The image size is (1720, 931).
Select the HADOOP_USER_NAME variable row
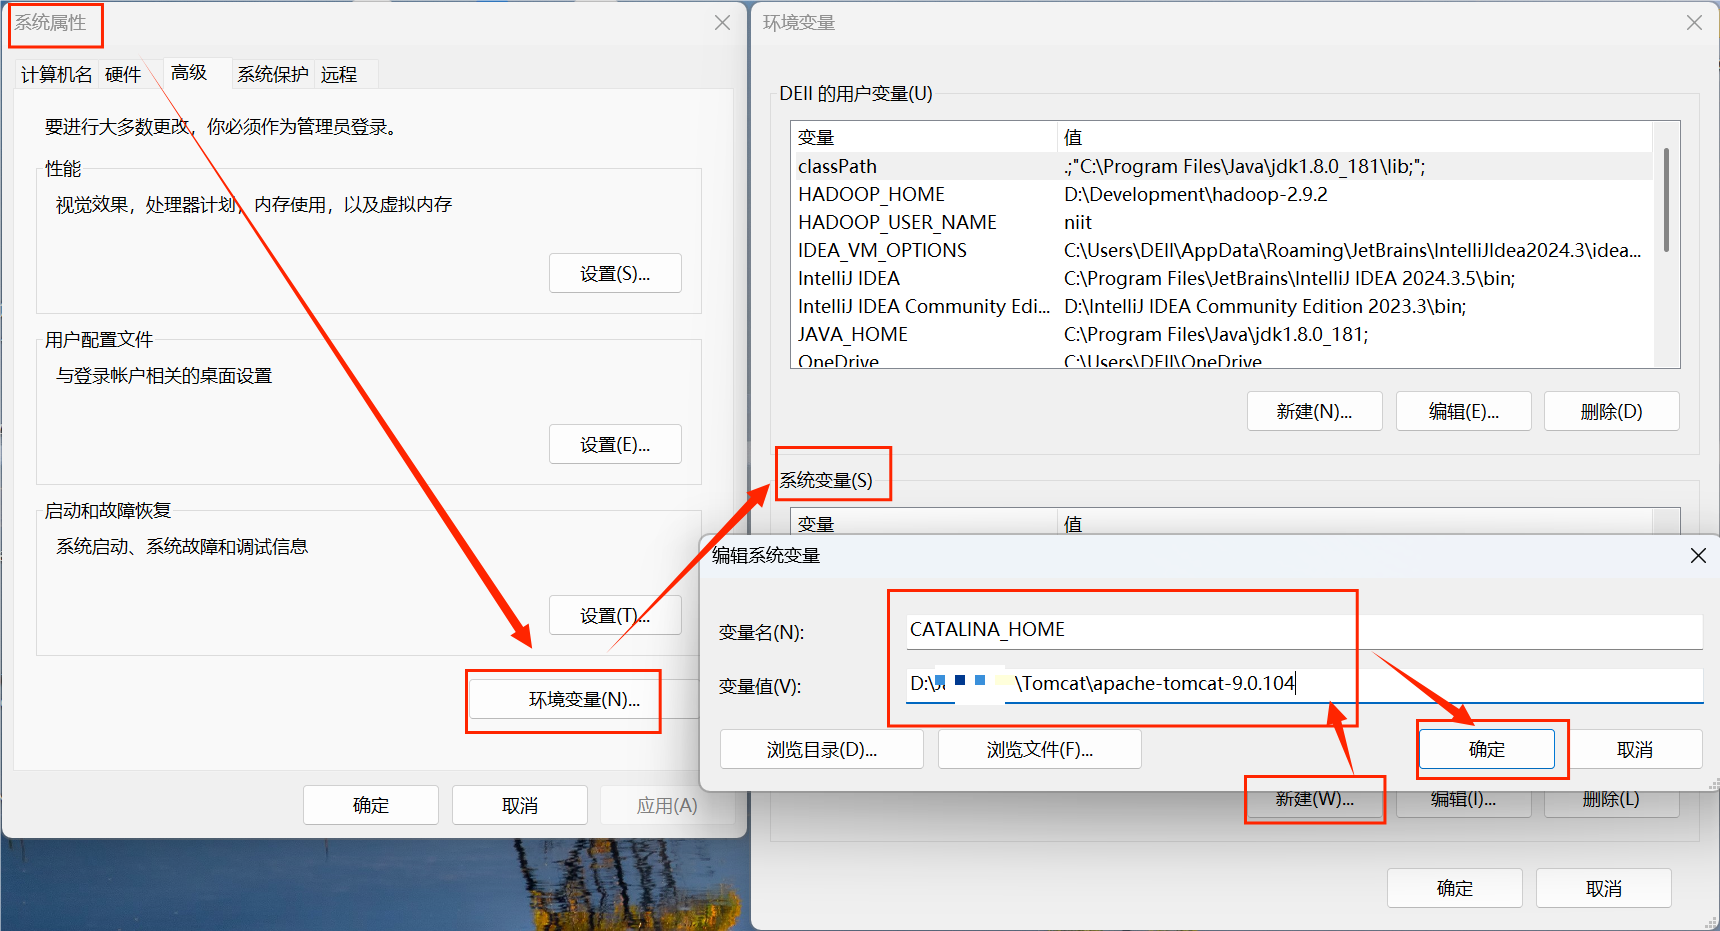1222,222
